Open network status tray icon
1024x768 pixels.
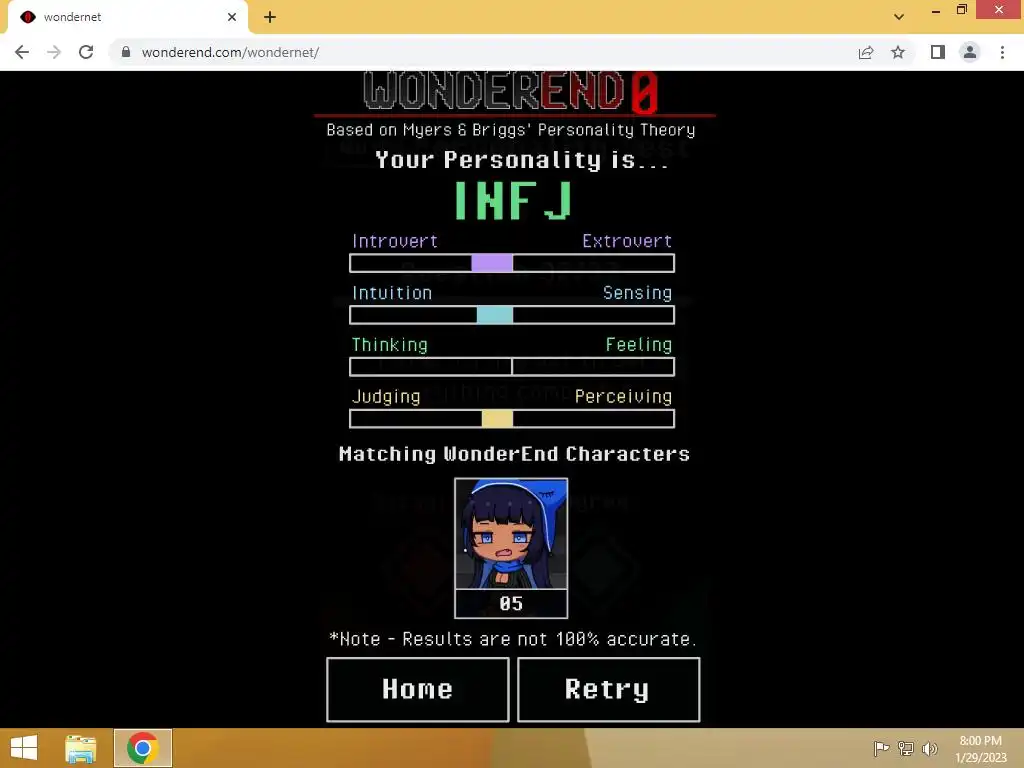906,748
